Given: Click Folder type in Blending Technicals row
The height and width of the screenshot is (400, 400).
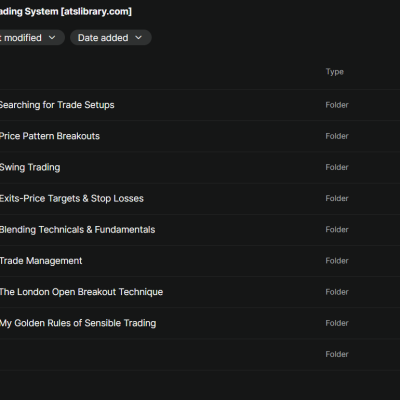Looking at the screenshot, I should point(337,230).
